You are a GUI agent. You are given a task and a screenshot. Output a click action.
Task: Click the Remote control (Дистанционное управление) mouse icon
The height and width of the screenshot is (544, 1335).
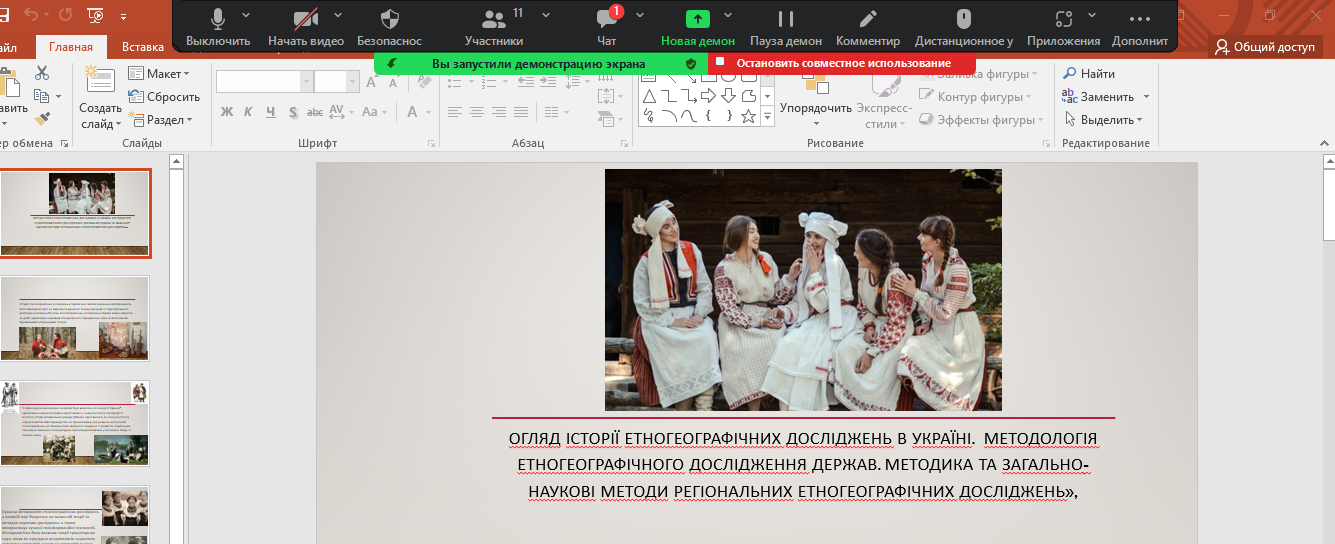pos(963,20)
